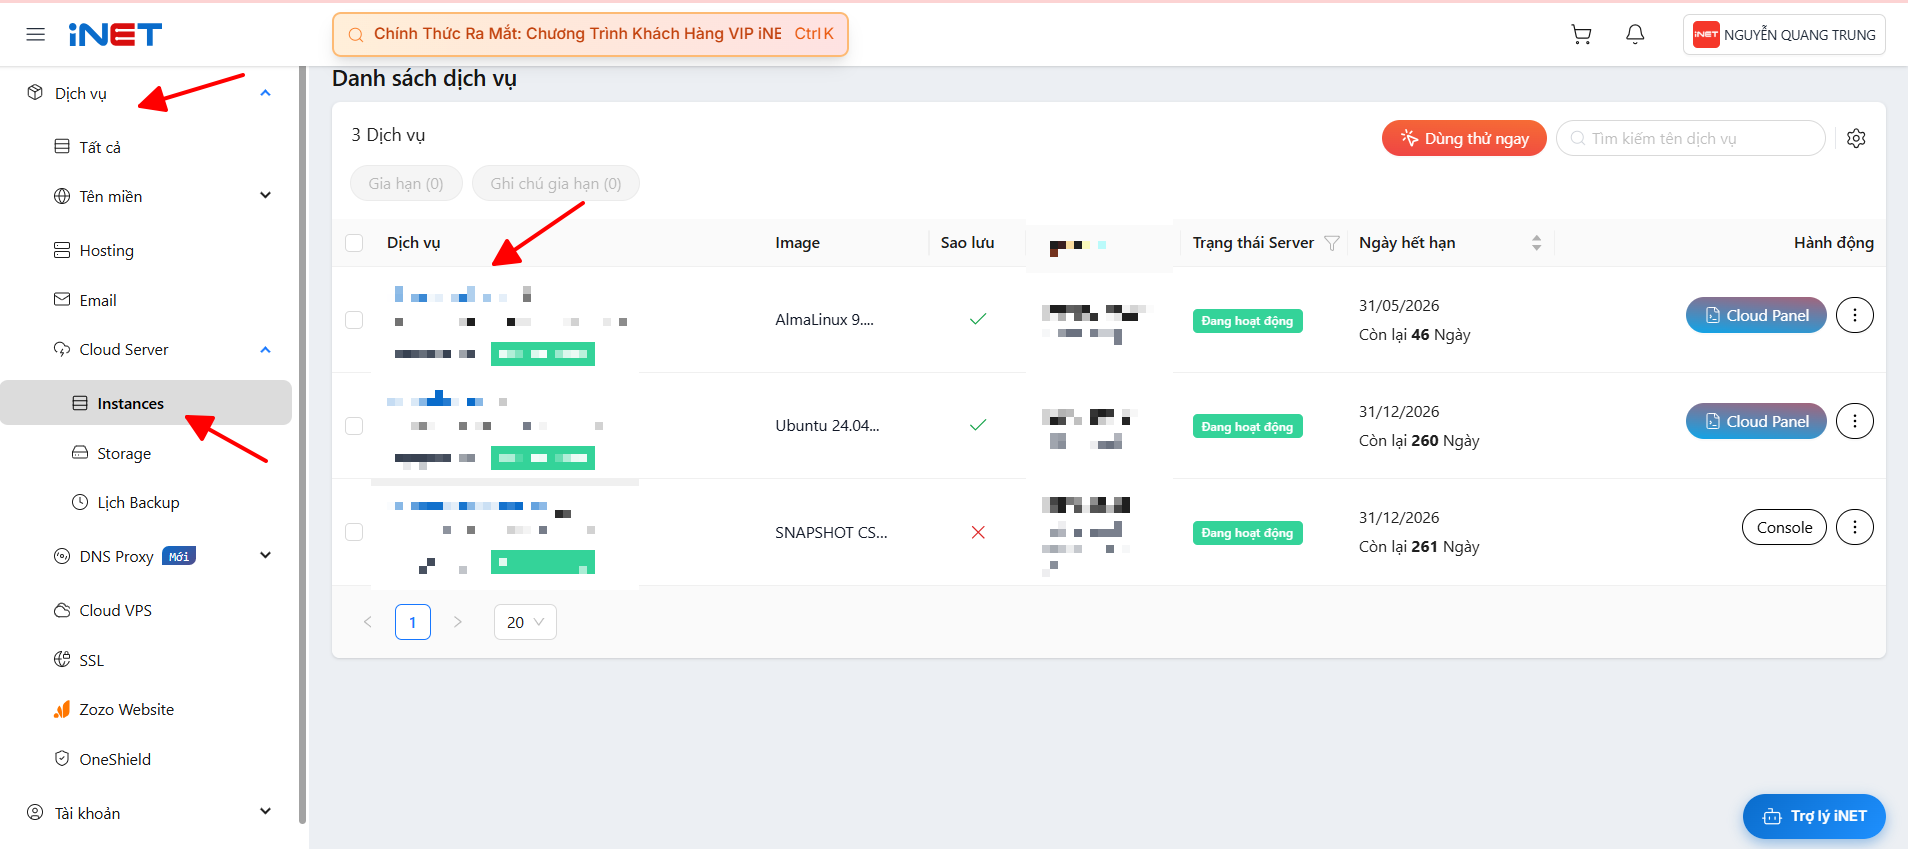Image resolution: width=1908 pixels, height=849 pixels.
Task: Click the Ghi chú gia hạn (0) button
Action: pyautogui.click(x=556, y=183)
